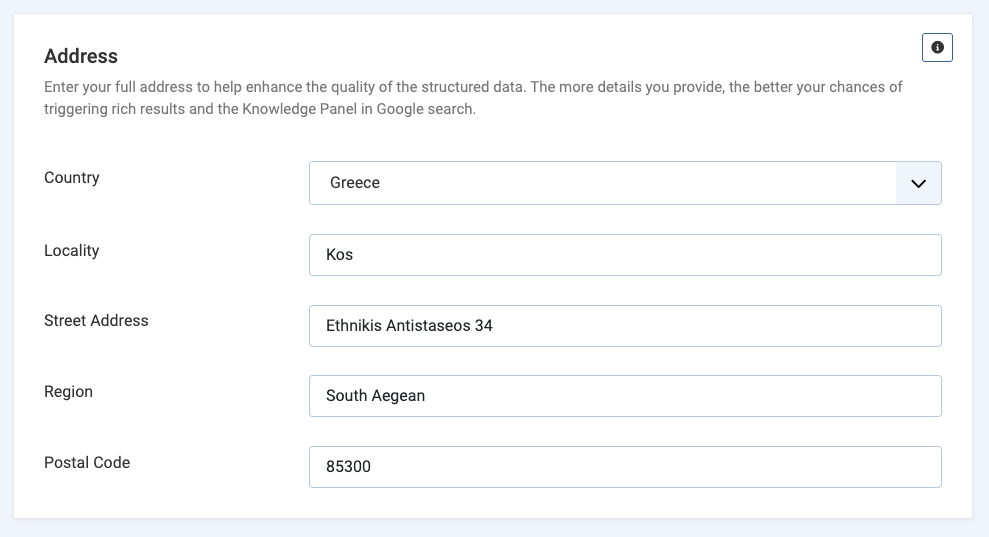The width and height of the screenshot is (989, 537).
Task: Focus the Region input field
Action: (x=625, y=396)
